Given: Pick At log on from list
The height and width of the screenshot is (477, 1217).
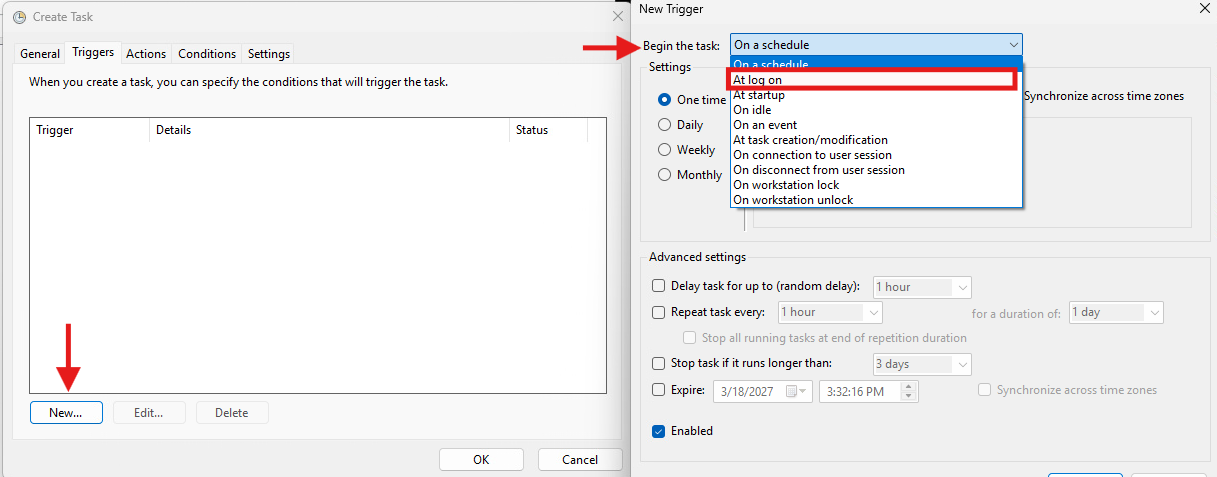Looking at the screenshot, I should [758, 80].
